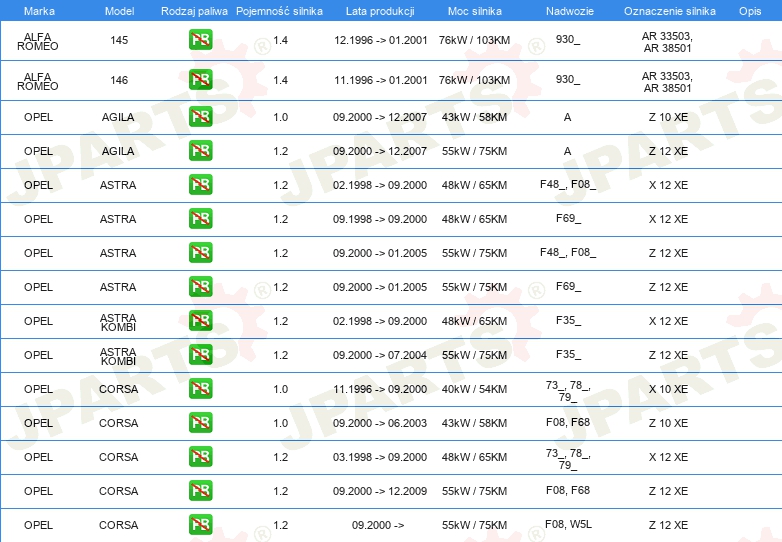Select the Marka column header
Viewport: 782px width, 542px height.
coord(39,11)
